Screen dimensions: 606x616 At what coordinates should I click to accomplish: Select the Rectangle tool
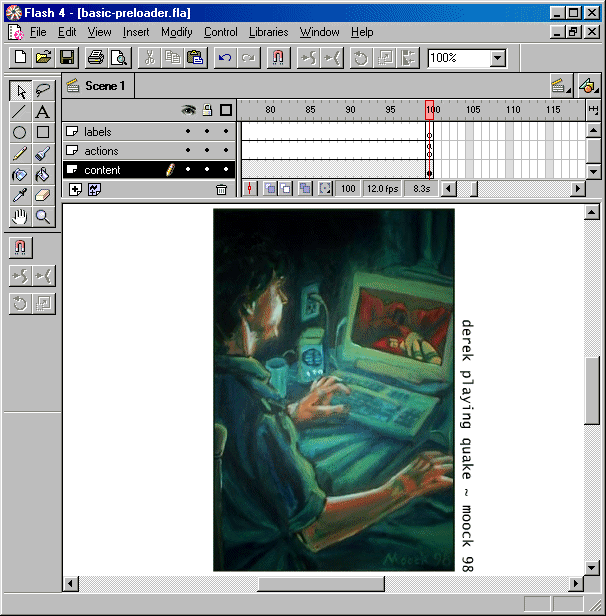[x=43, y=132]
